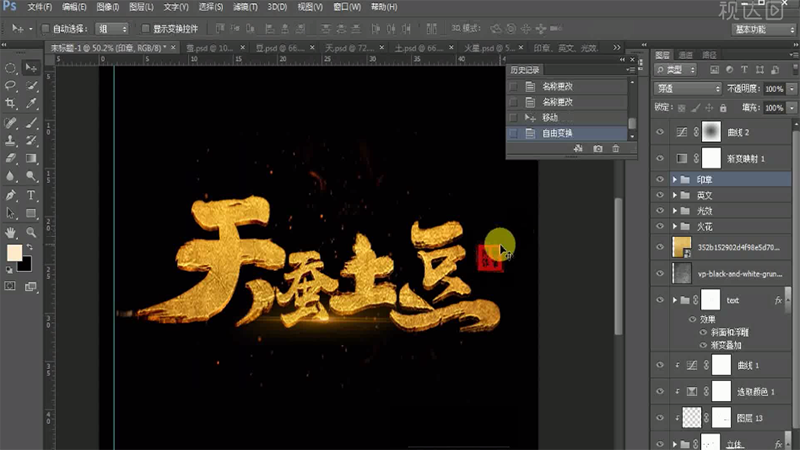Image resolution: width=800 pixels, height=450 pixels.
Task: Switch to 通道 panel tab
Action: 685,55
